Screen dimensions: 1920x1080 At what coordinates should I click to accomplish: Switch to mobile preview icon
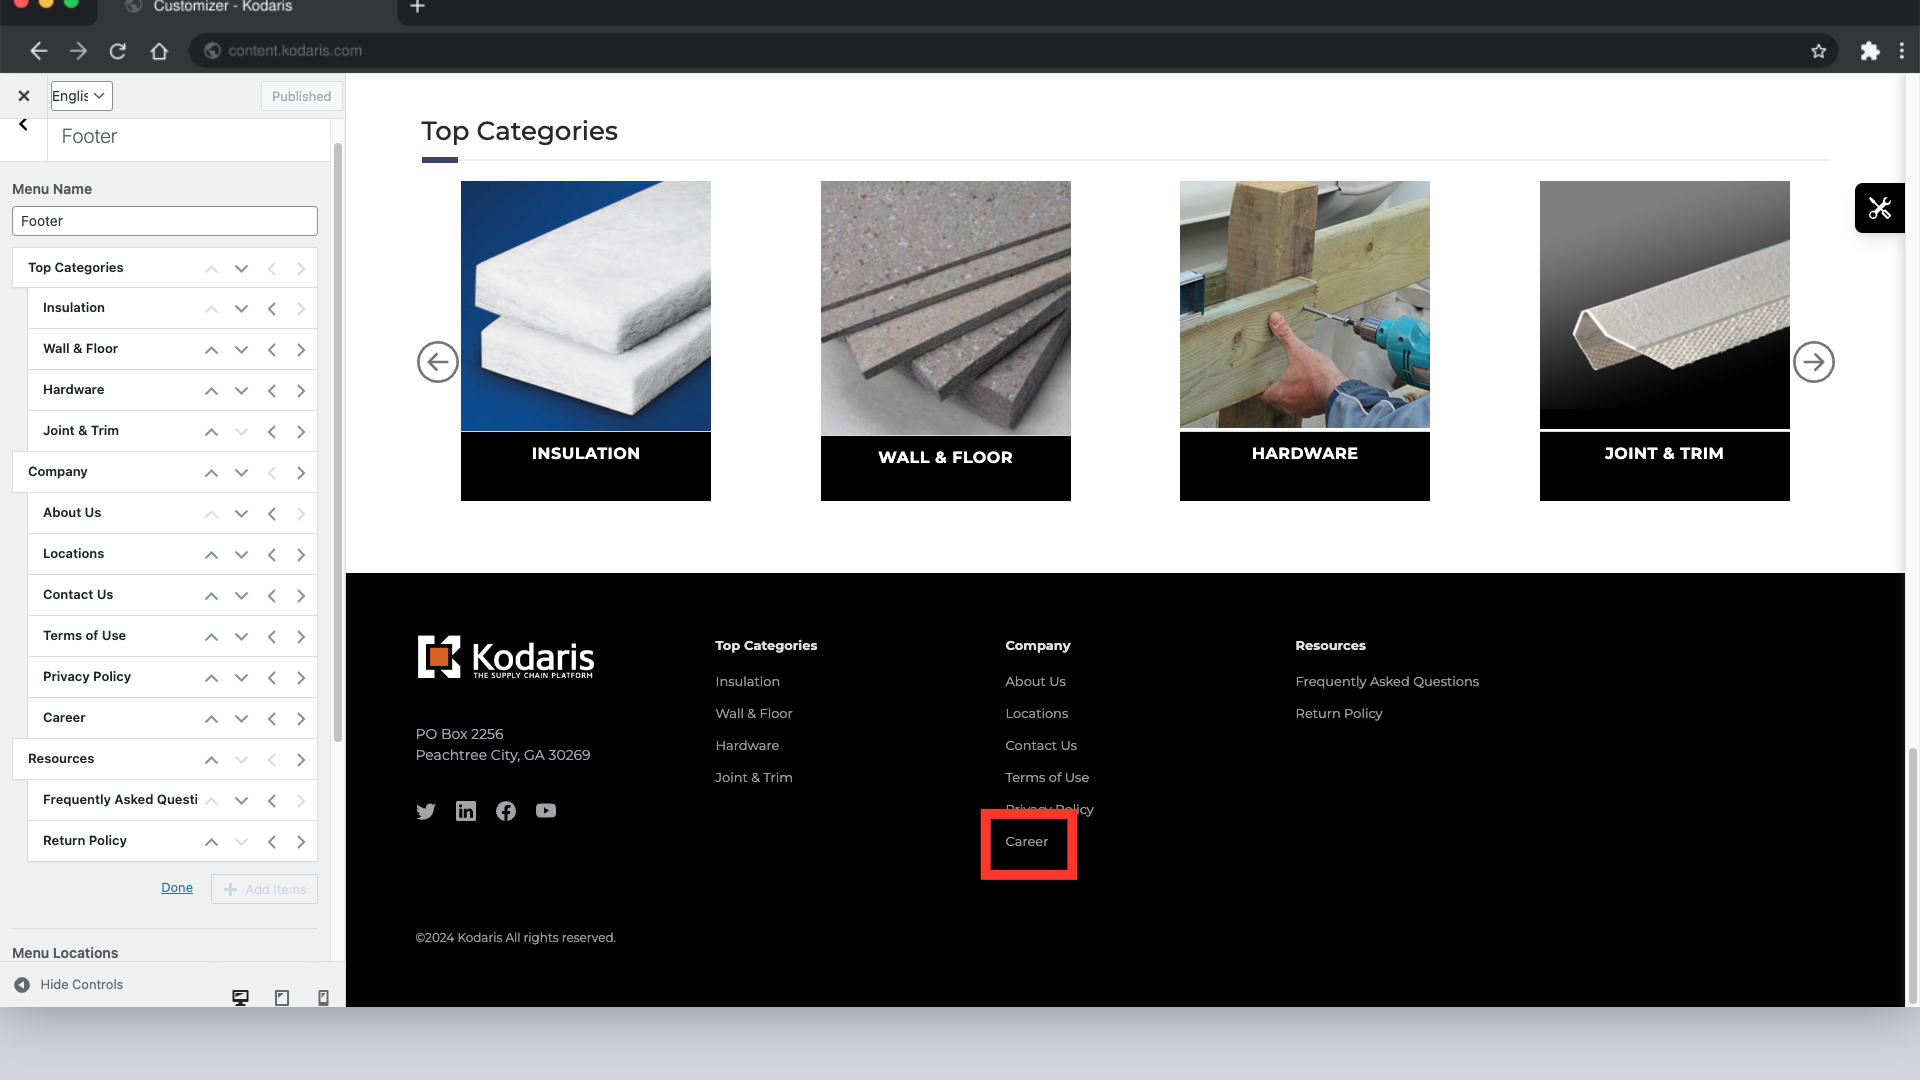coord(323,998)
